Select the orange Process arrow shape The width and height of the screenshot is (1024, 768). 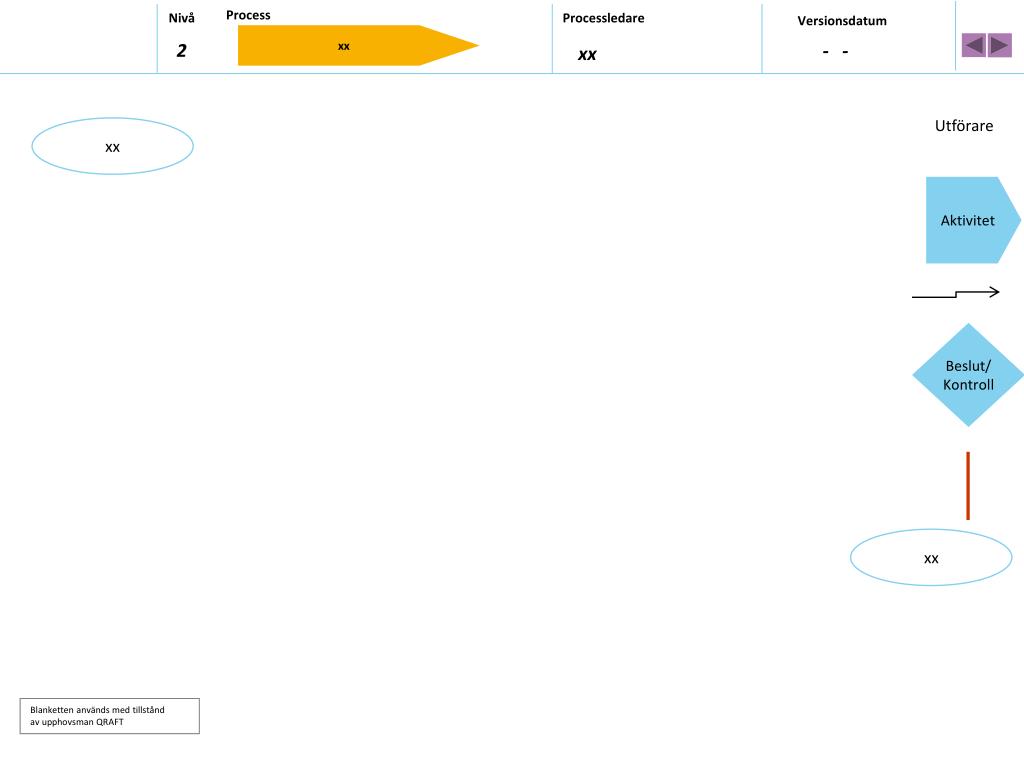click(x=358, y=45)
